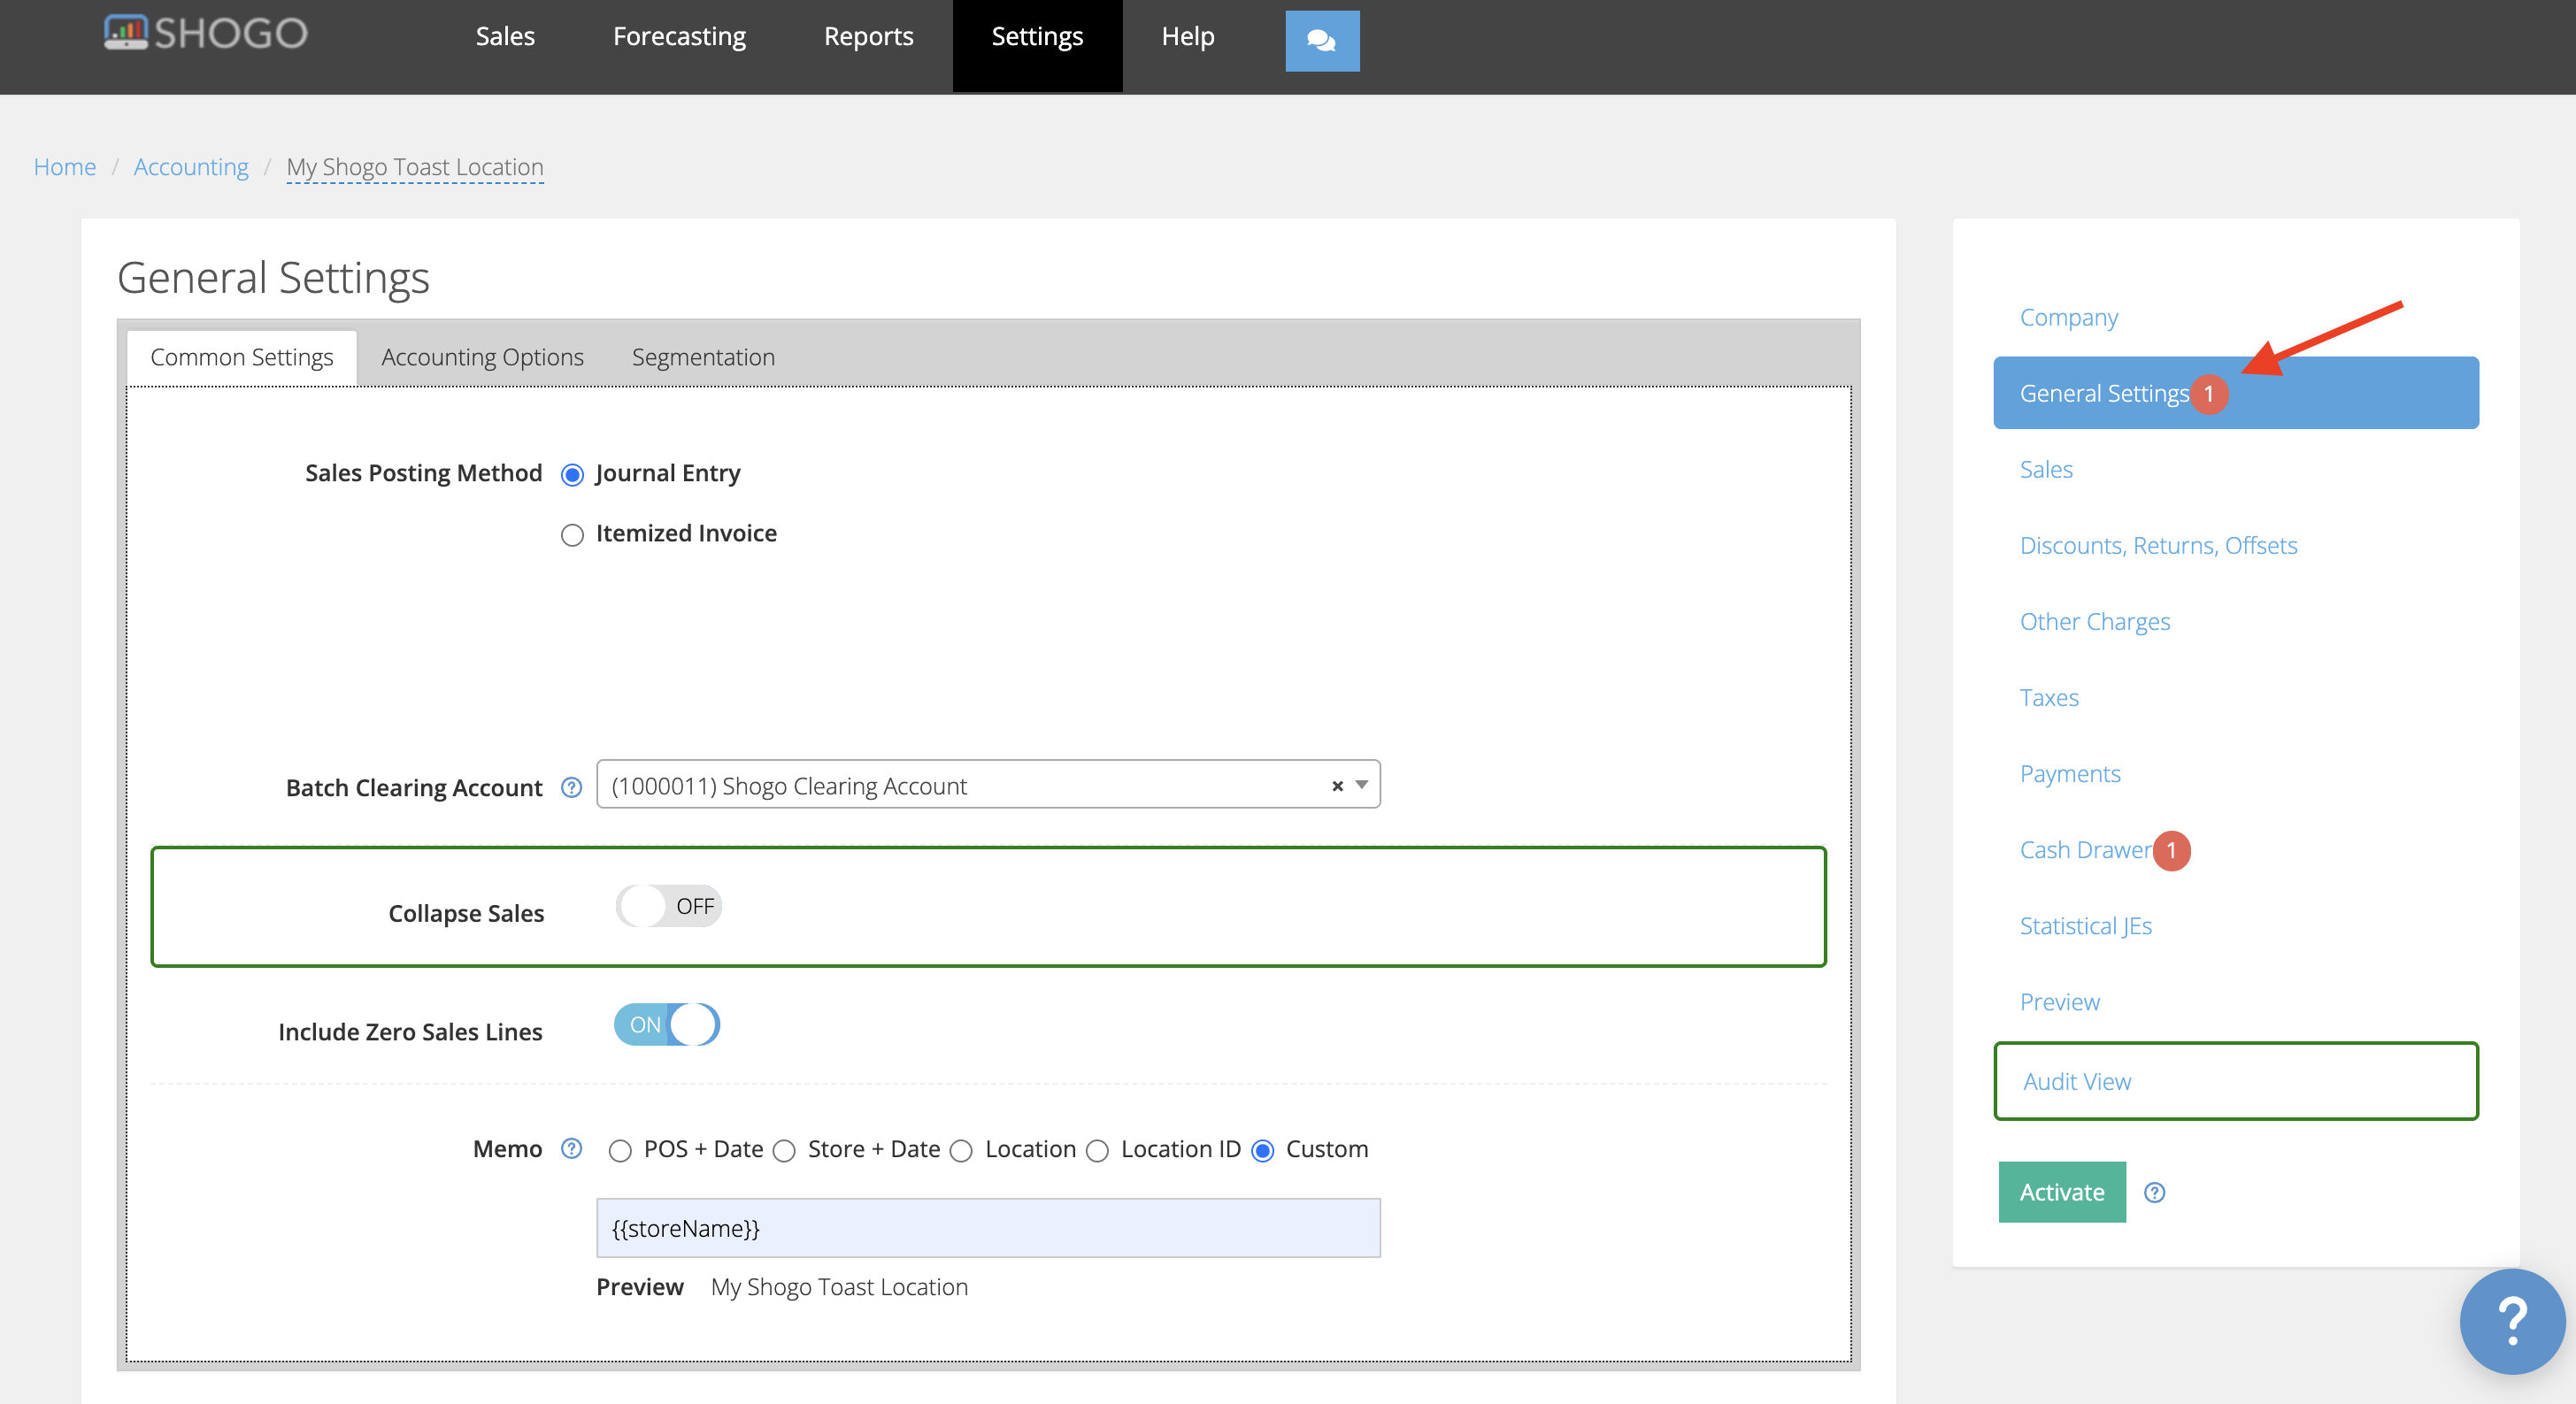The width and height of the screenshot is (2576, 1404).
Task: Click the Activate button
Action: pos(2061,1191)
